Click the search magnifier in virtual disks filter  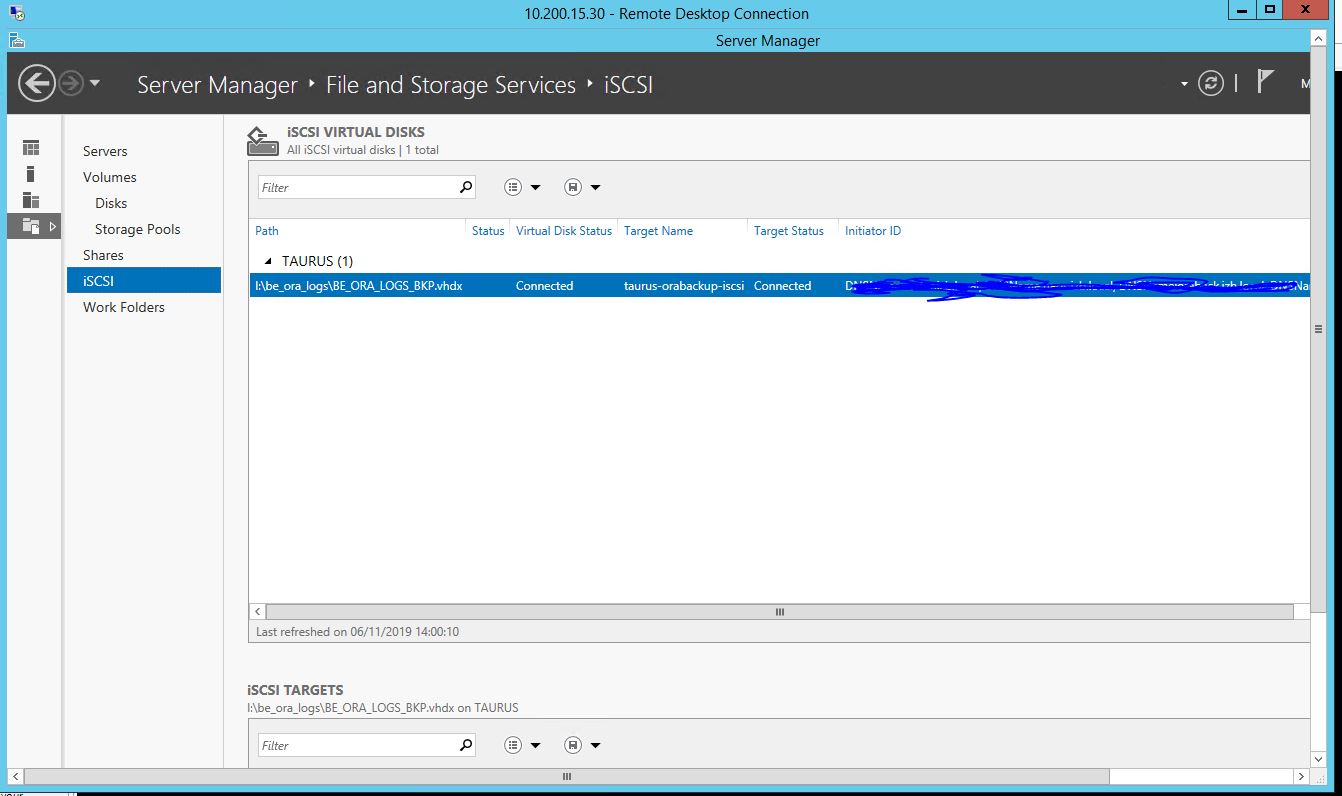466,187
